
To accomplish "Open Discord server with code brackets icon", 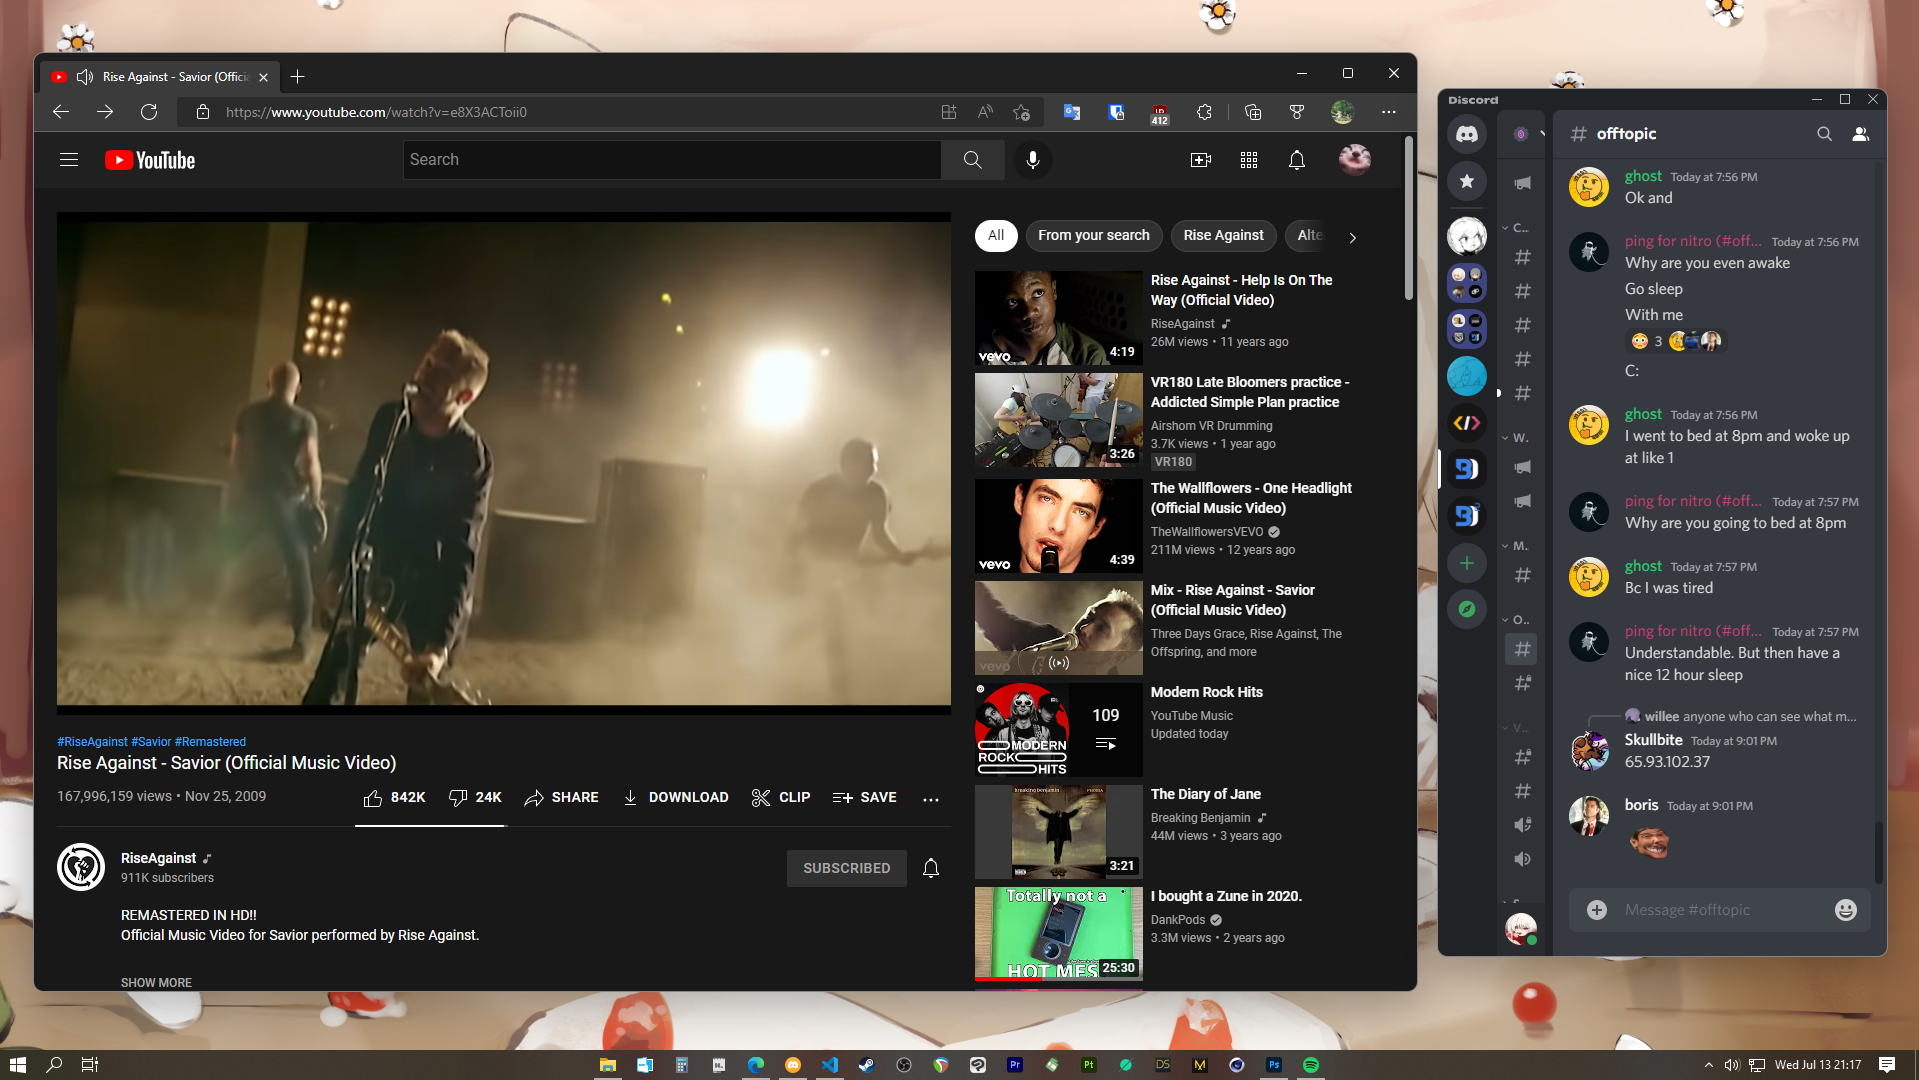I will click(1467, 423).
